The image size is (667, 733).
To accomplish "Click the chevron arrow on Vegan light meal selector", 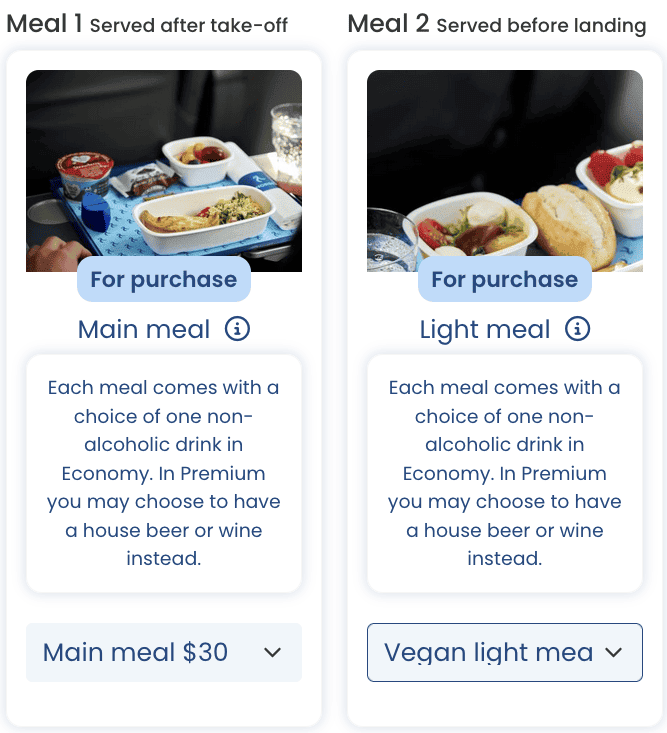I will point(614,653).
